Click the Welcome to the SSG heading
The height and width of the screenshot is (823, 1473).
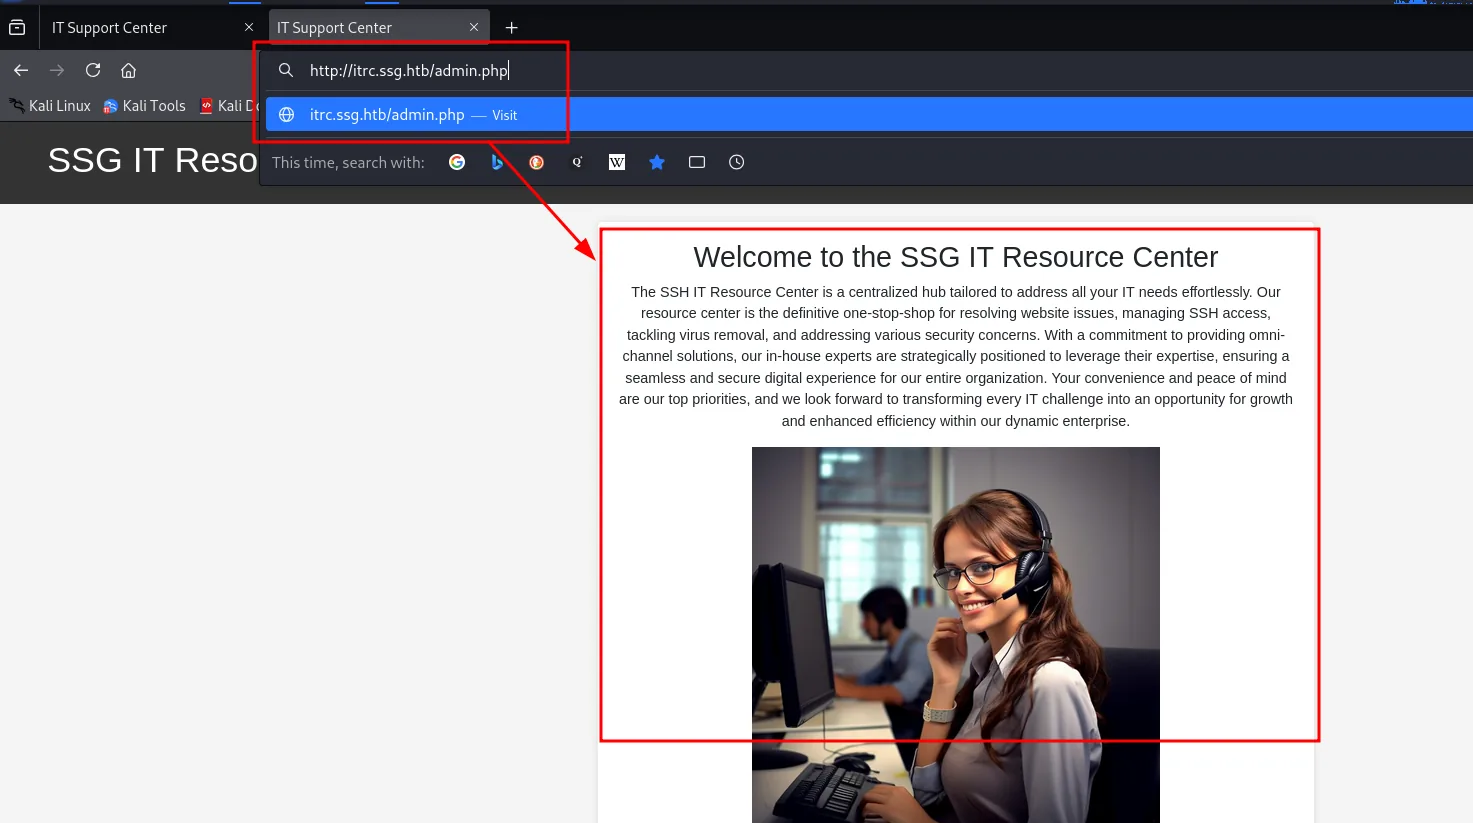point(955,257)
